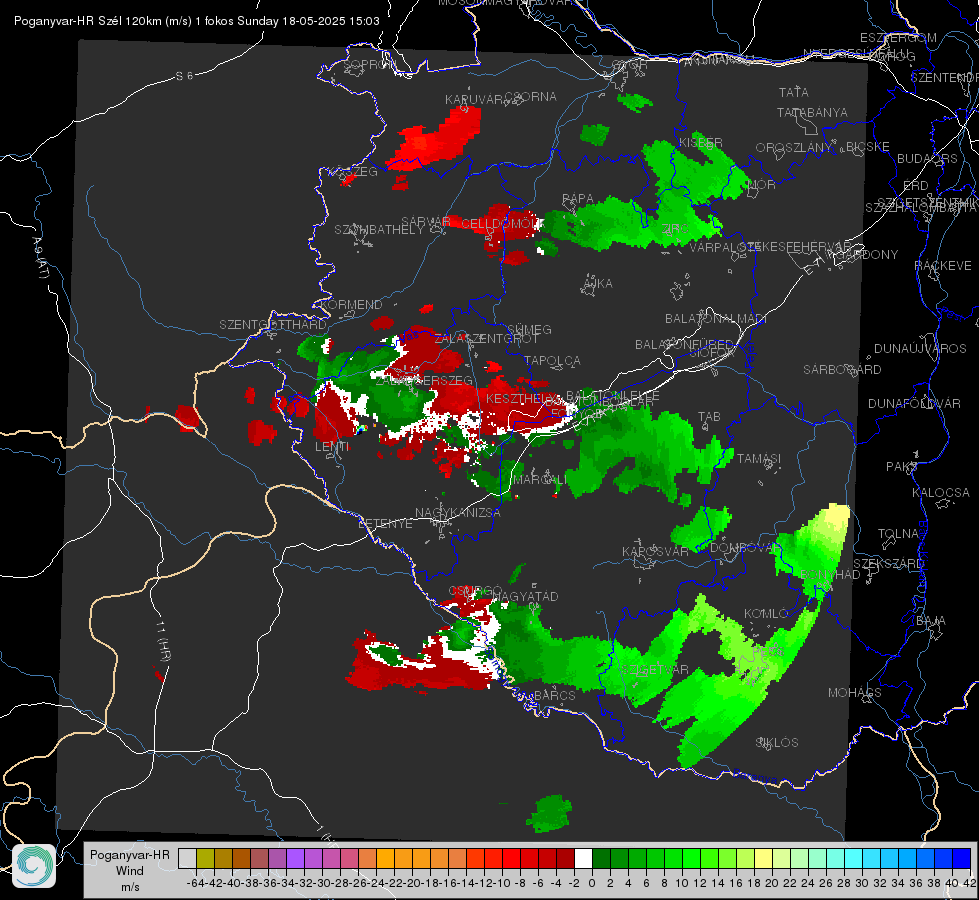Click the BICSKE town label
This screenshot has width=979, height=900.
pos(867,147)
